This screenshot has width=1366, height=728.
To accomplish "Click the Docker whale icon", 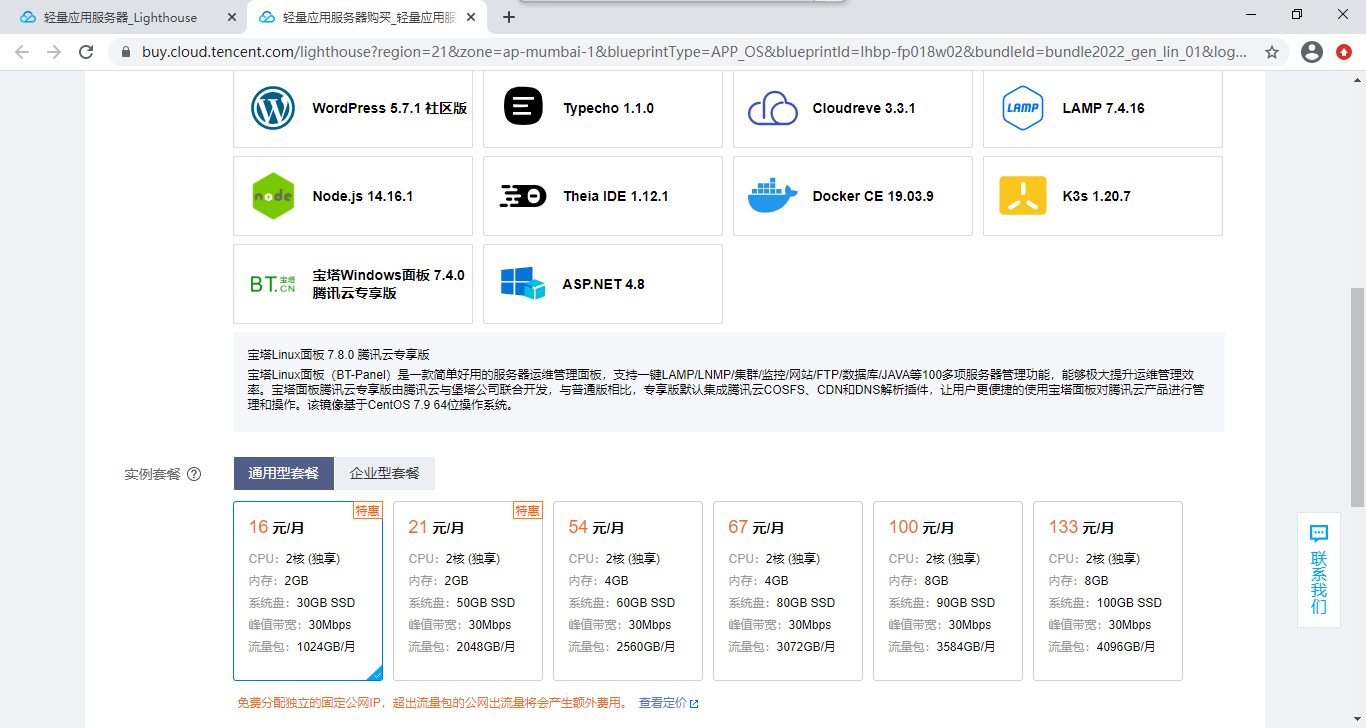I will click(x=773, y=196).
